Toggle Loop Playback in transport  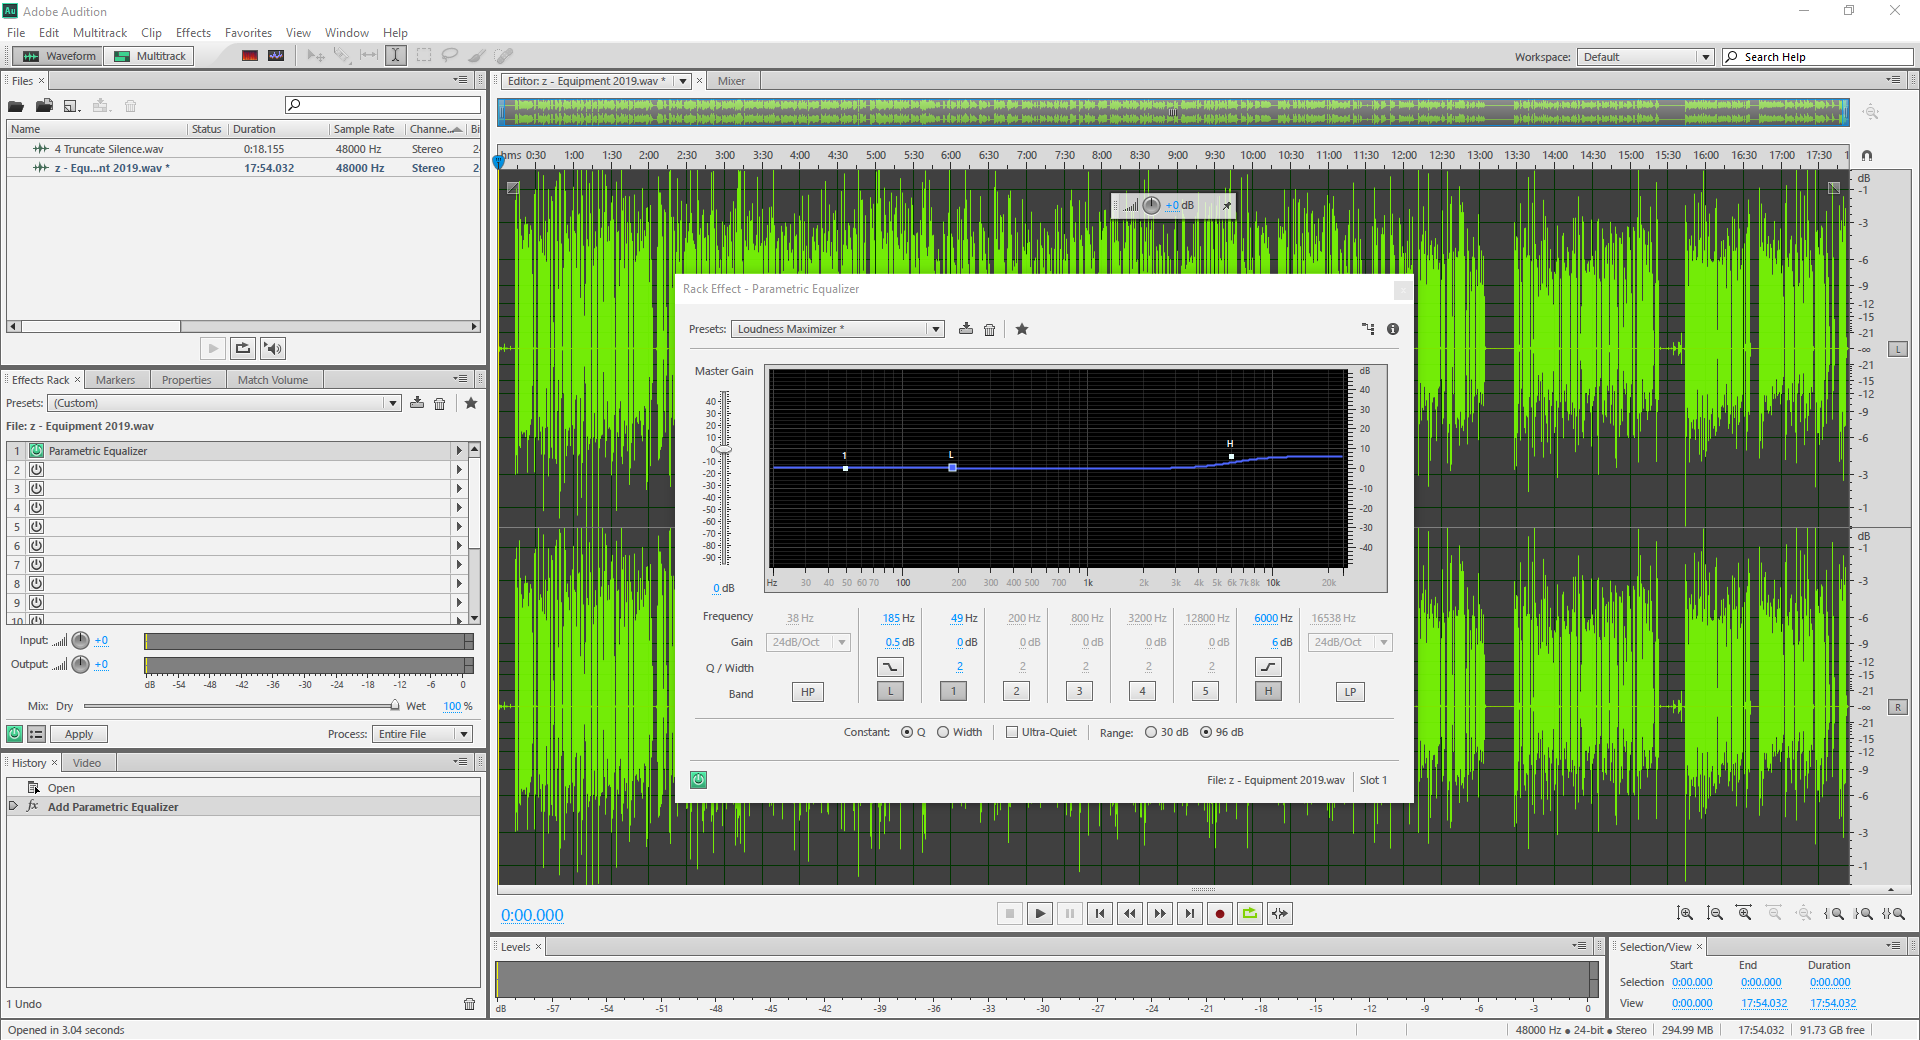point(1250,913)
